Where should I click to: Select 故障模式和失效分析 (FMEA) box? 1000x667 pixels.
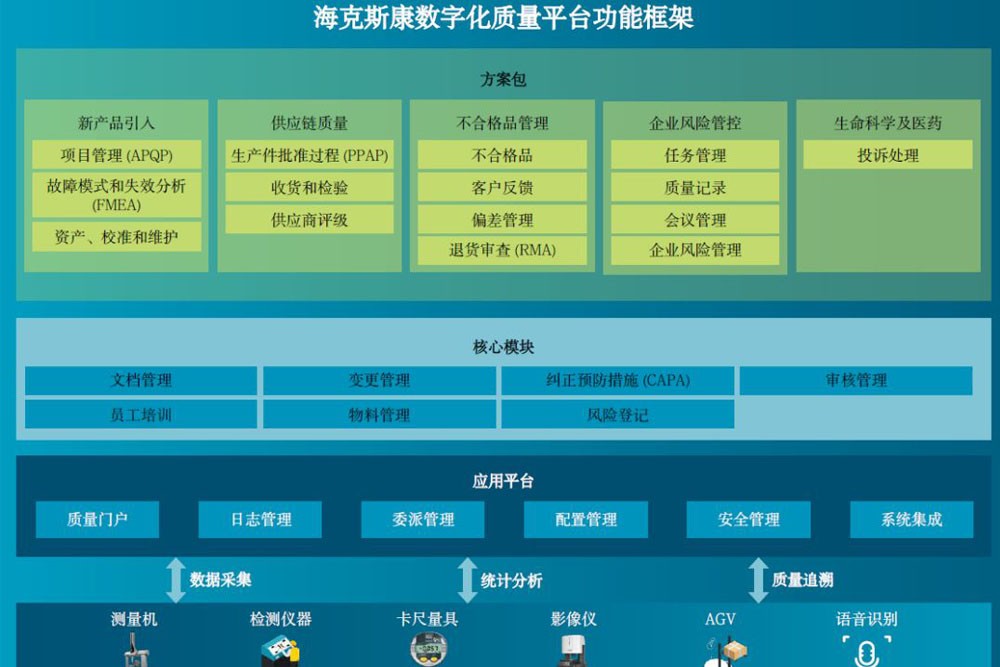[x=117, y=195]
